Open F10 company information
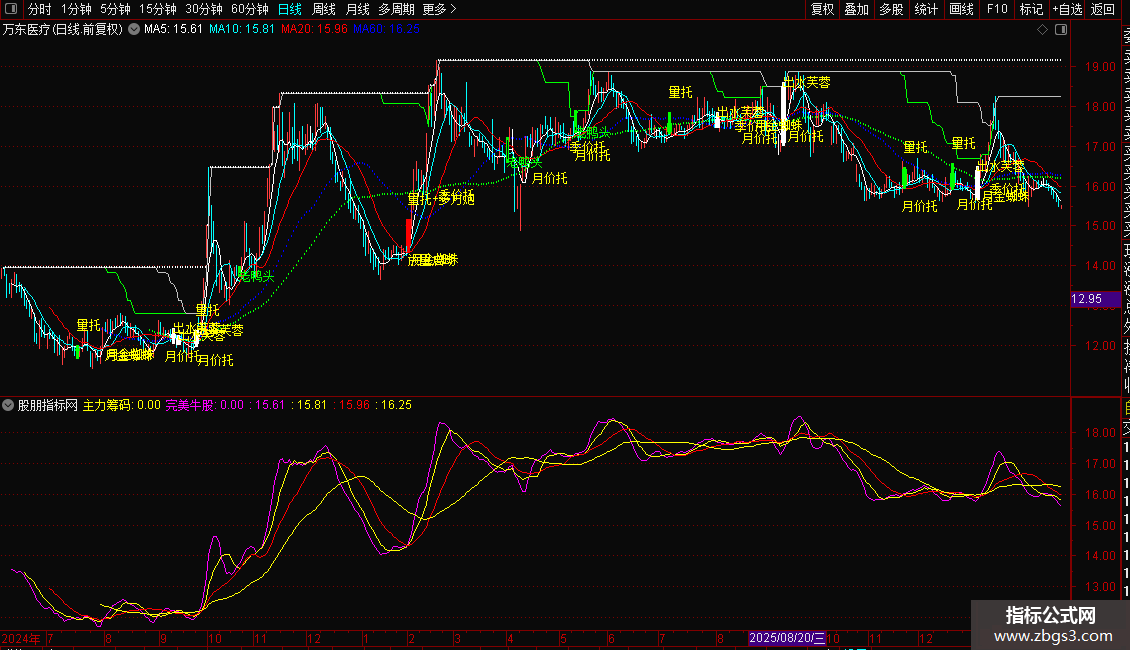 pos(997,9)
